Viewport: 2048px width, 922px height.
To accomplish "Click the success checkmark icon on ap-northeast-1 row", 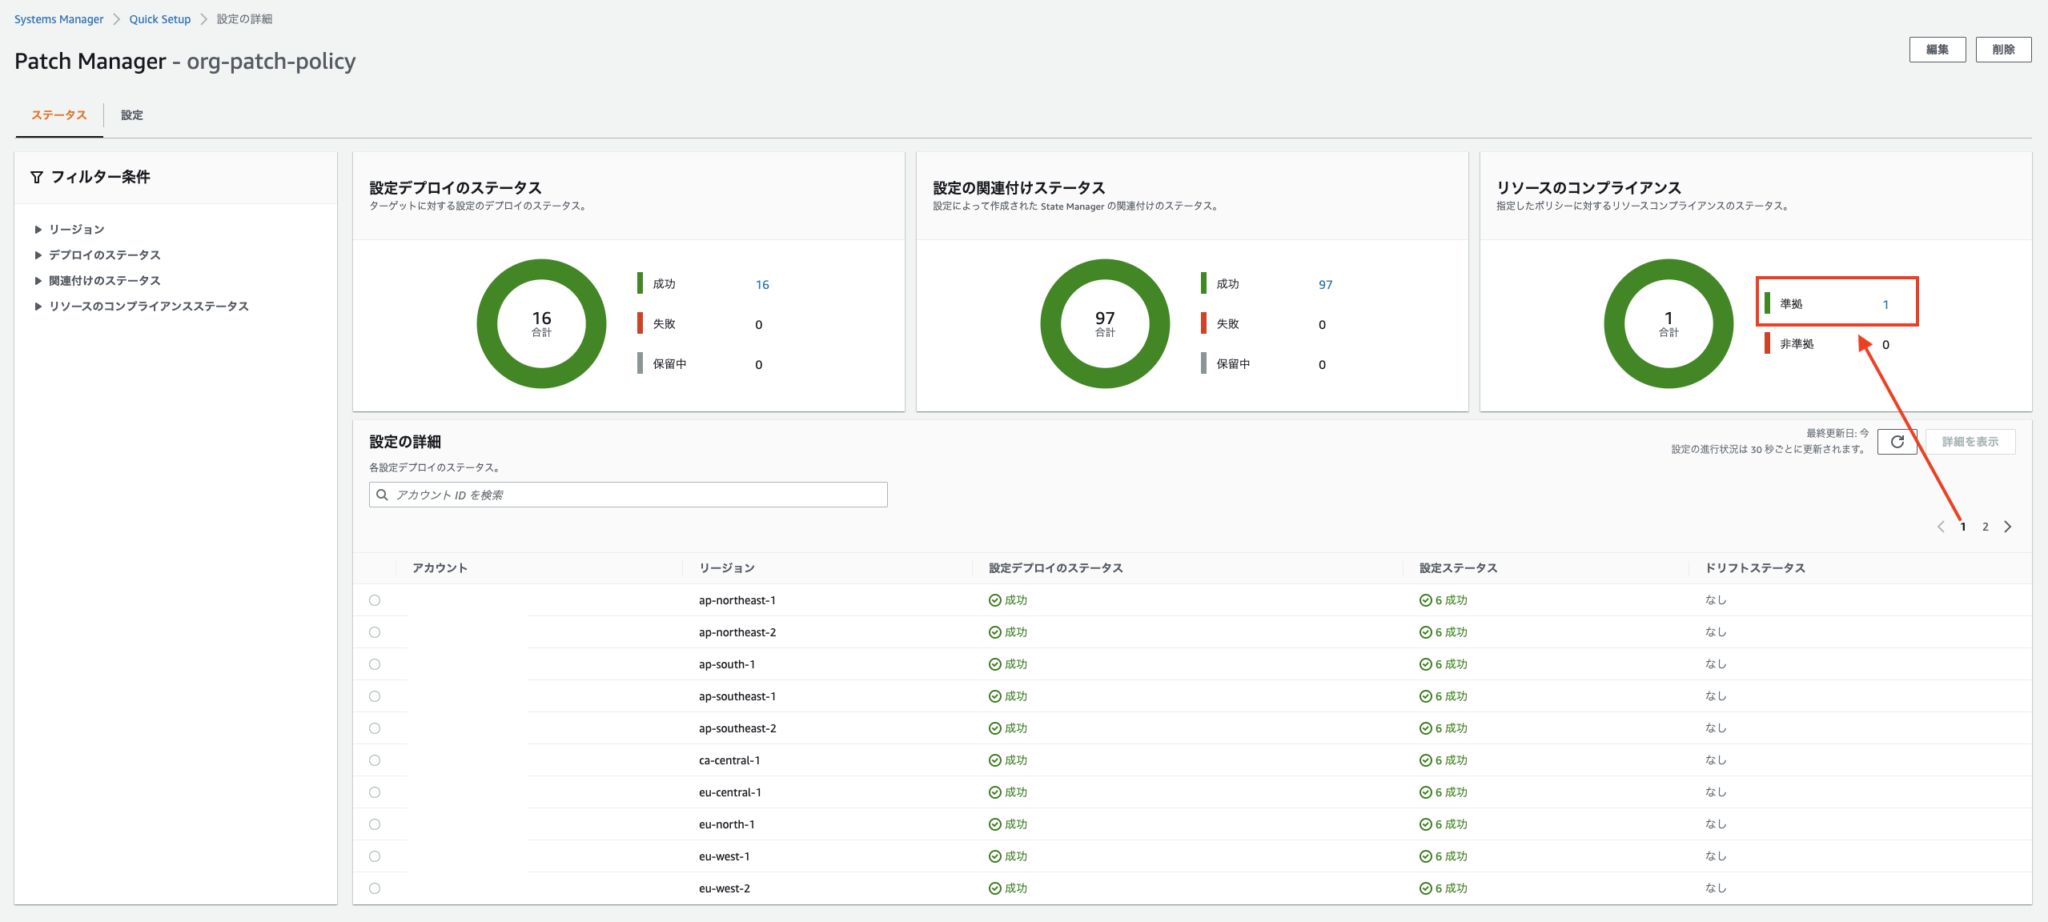I will point(992,600).
